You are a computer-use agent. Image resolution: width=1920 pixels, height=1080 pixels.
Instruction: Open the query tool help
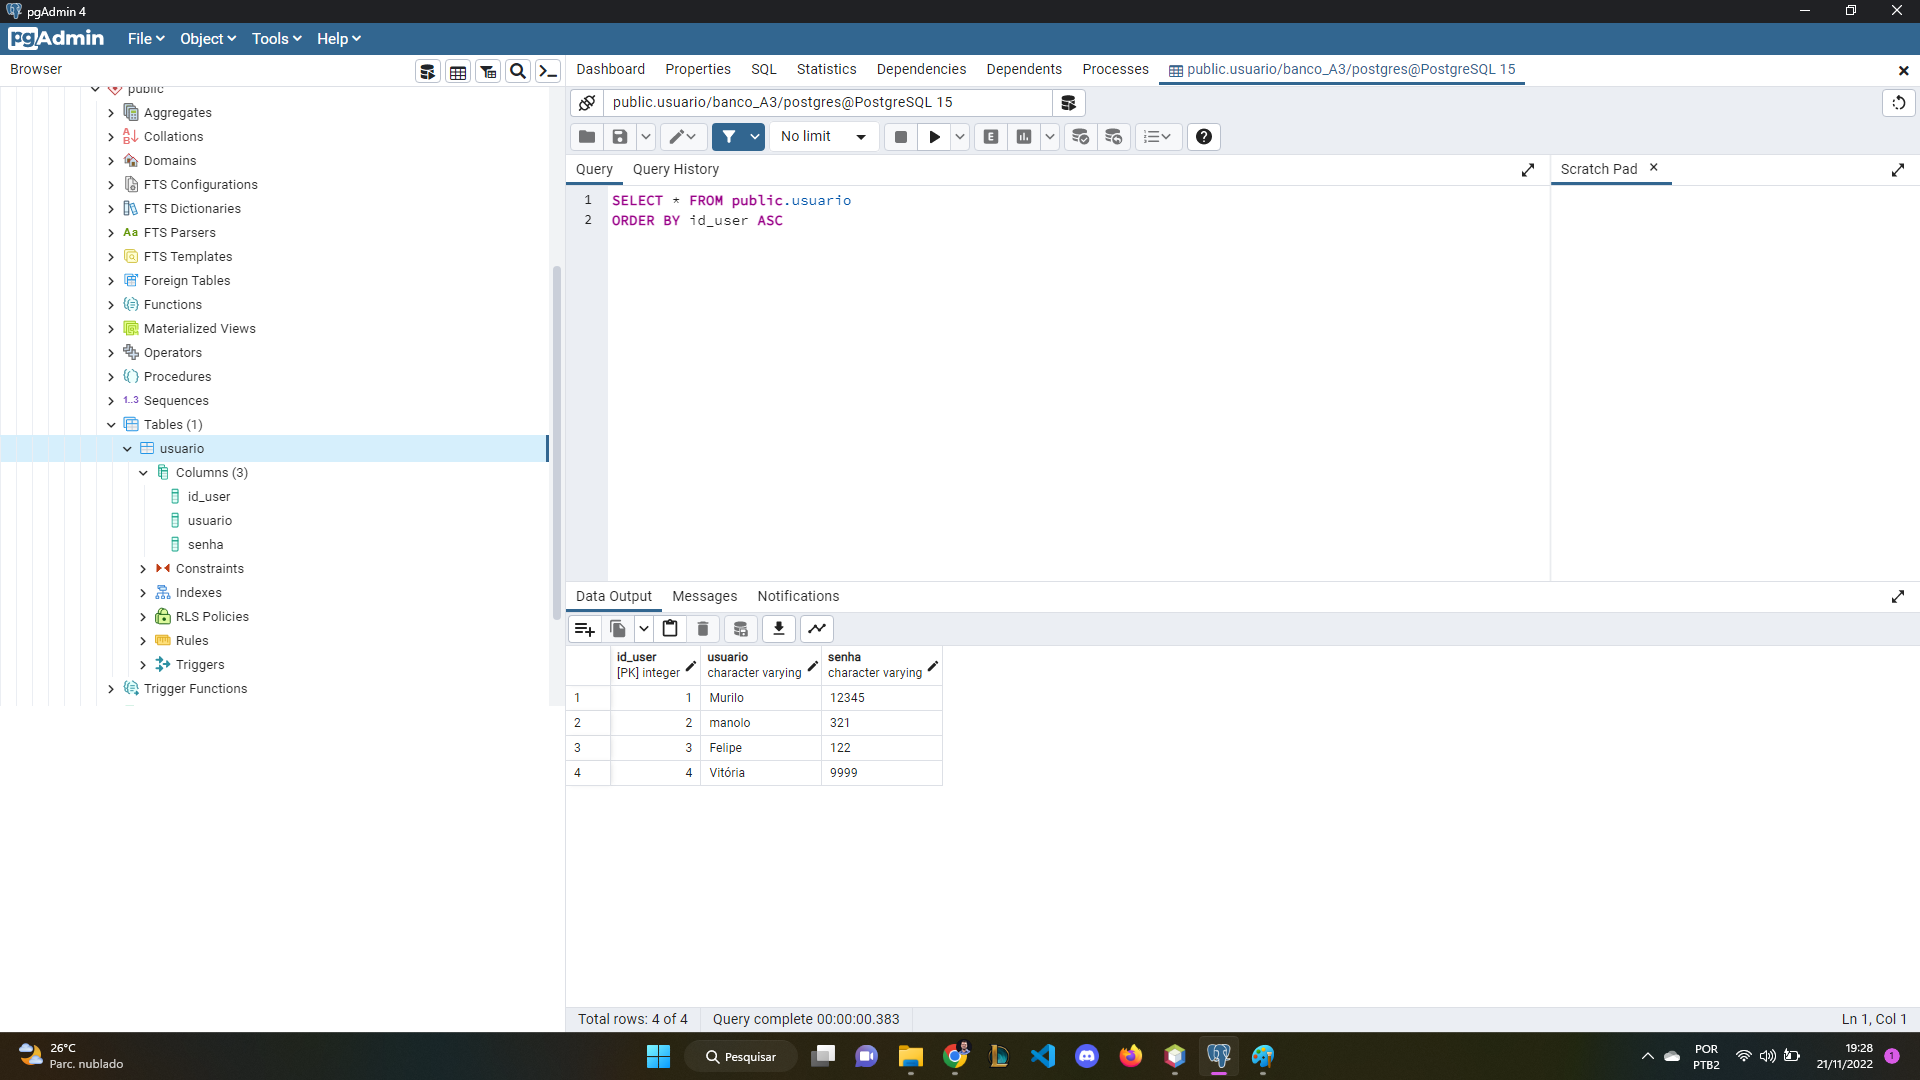[x=1204, y=137]
